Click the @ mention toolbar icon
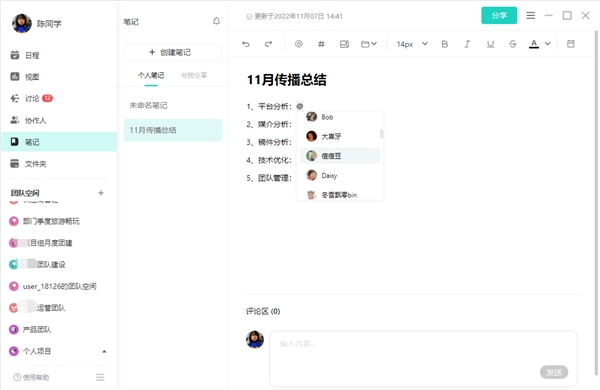 (x=299, y=44)
